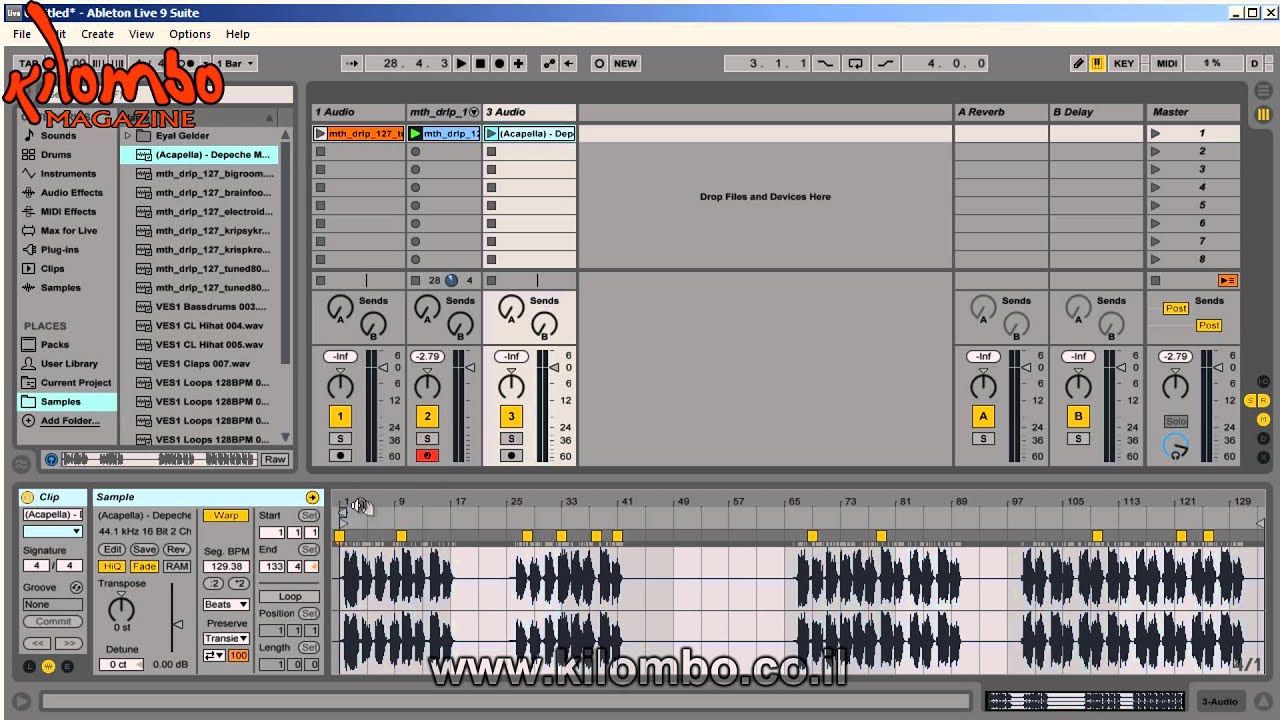Open Plug-ins browser category

click(x=59, y=250)
